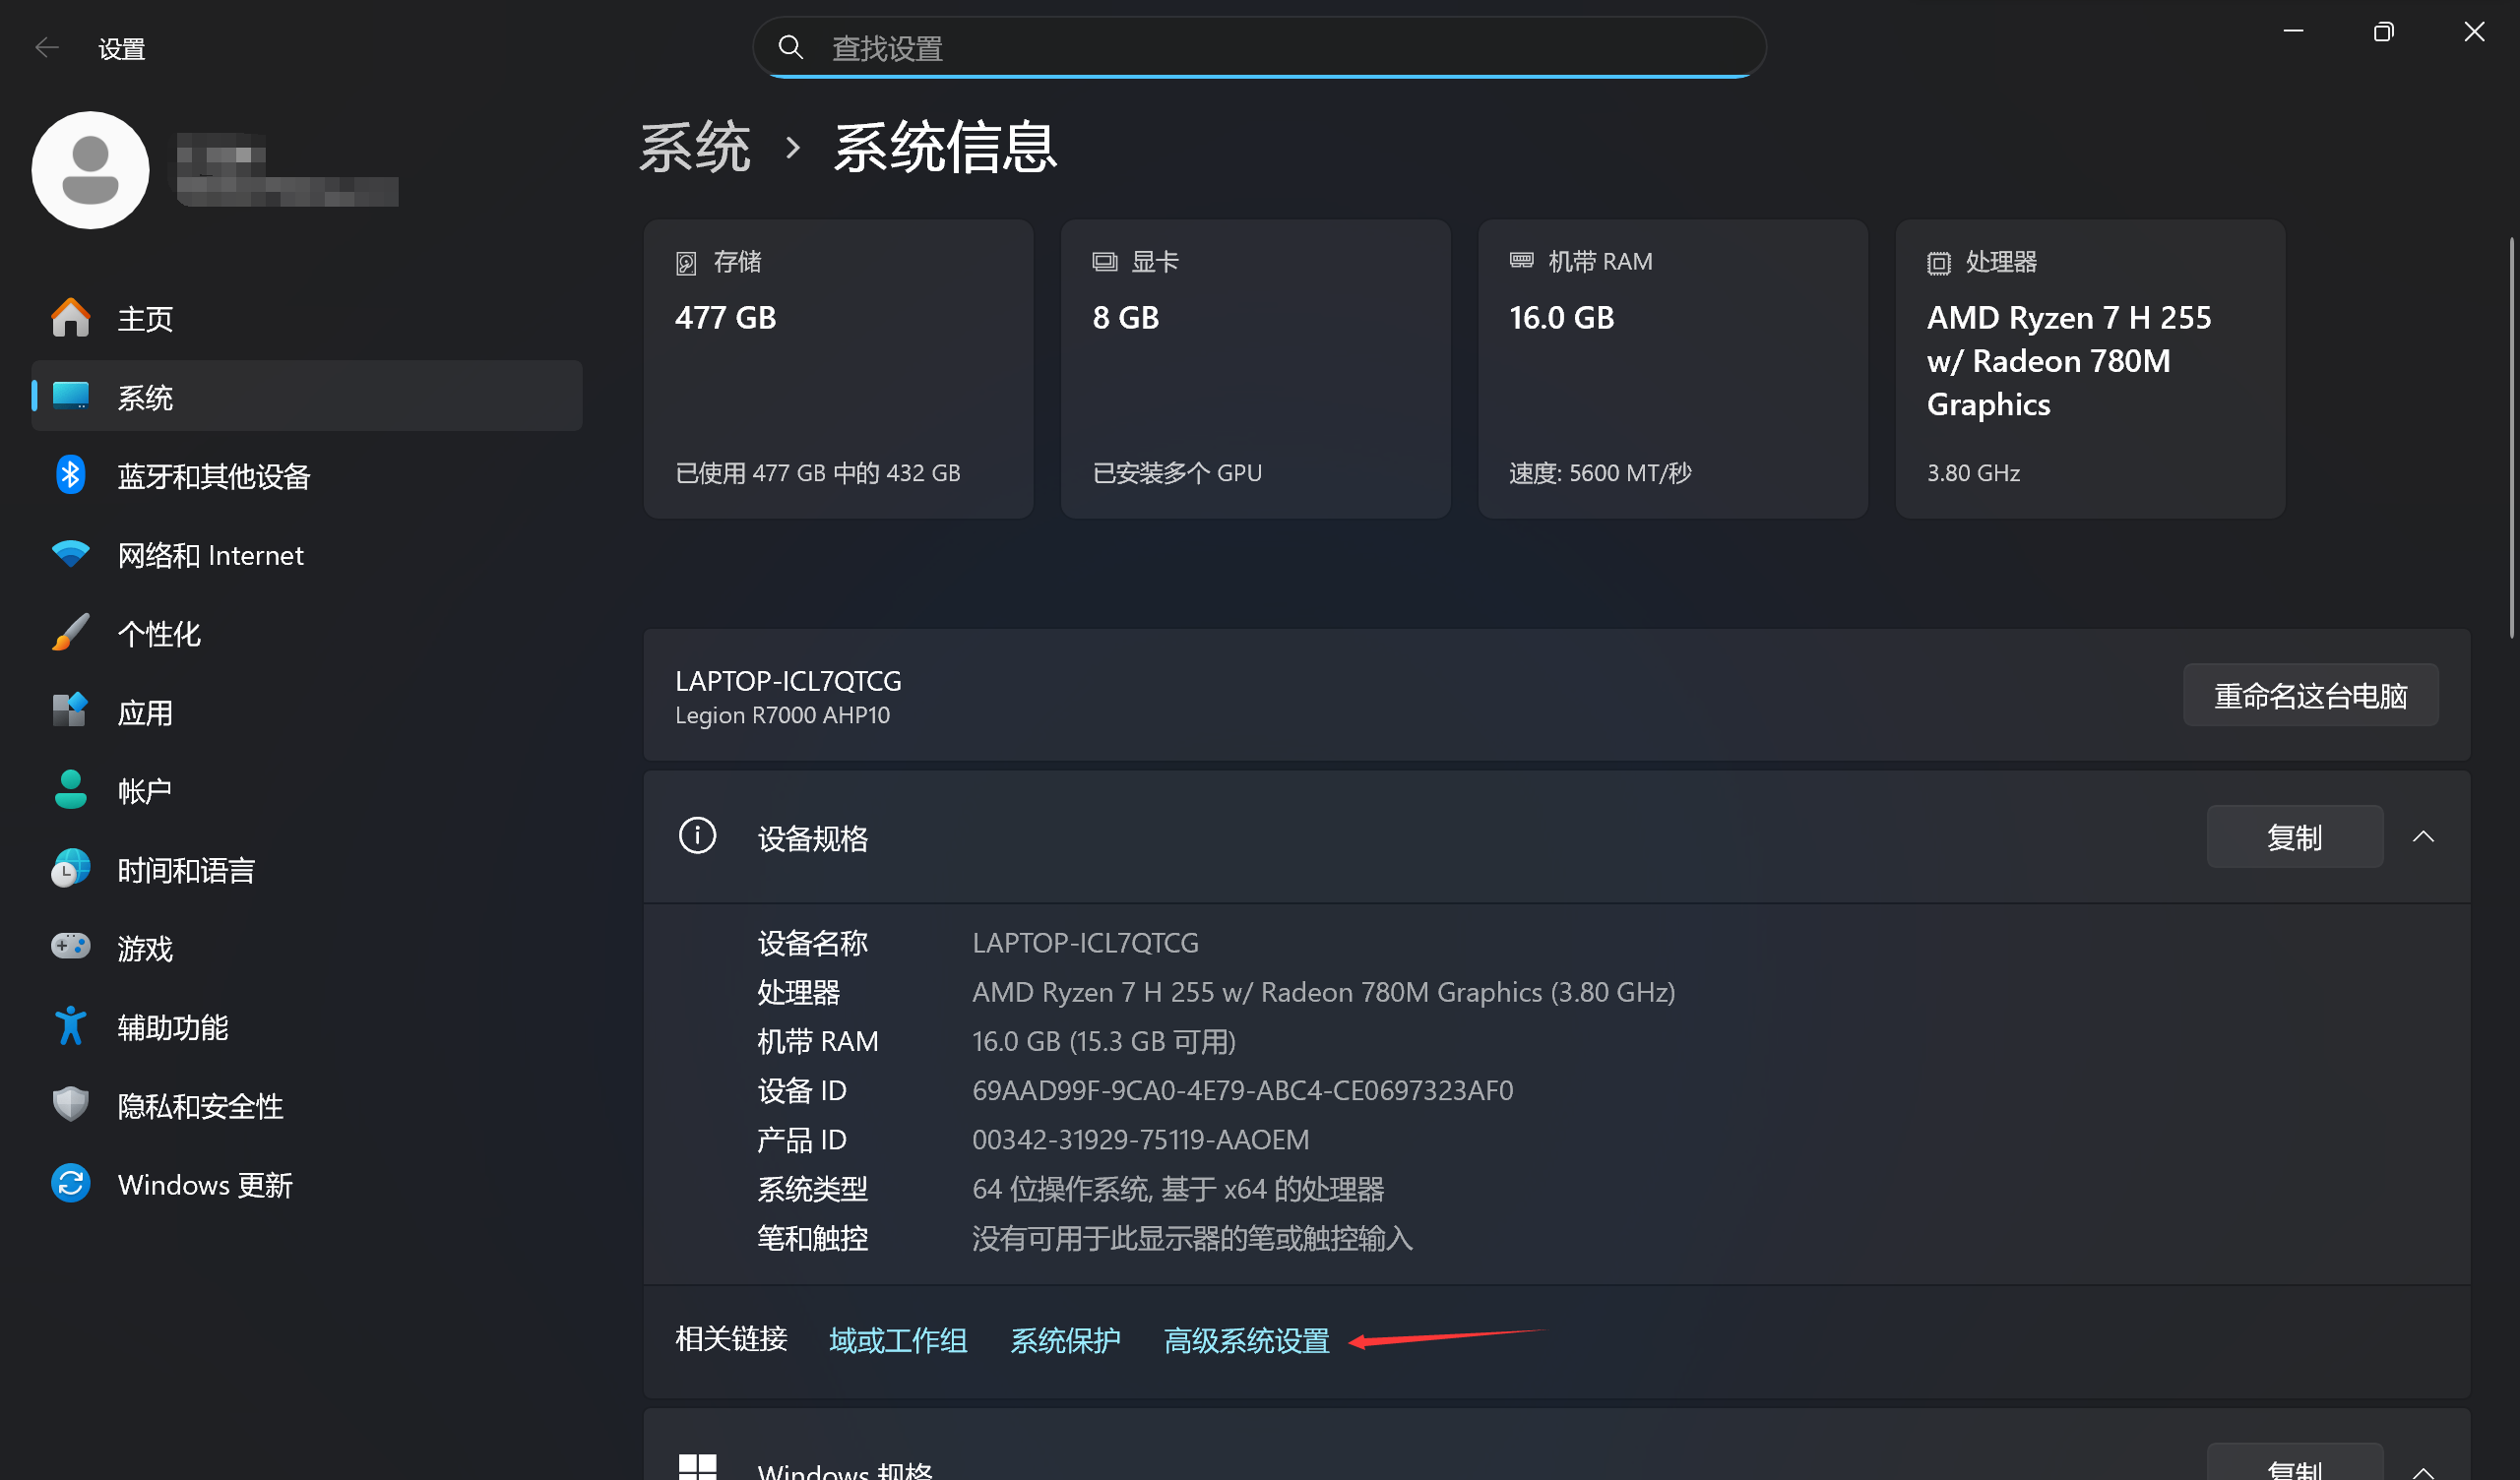
Task: Select the Accessibility figure icon
Action: click(x=70, y=1026)
